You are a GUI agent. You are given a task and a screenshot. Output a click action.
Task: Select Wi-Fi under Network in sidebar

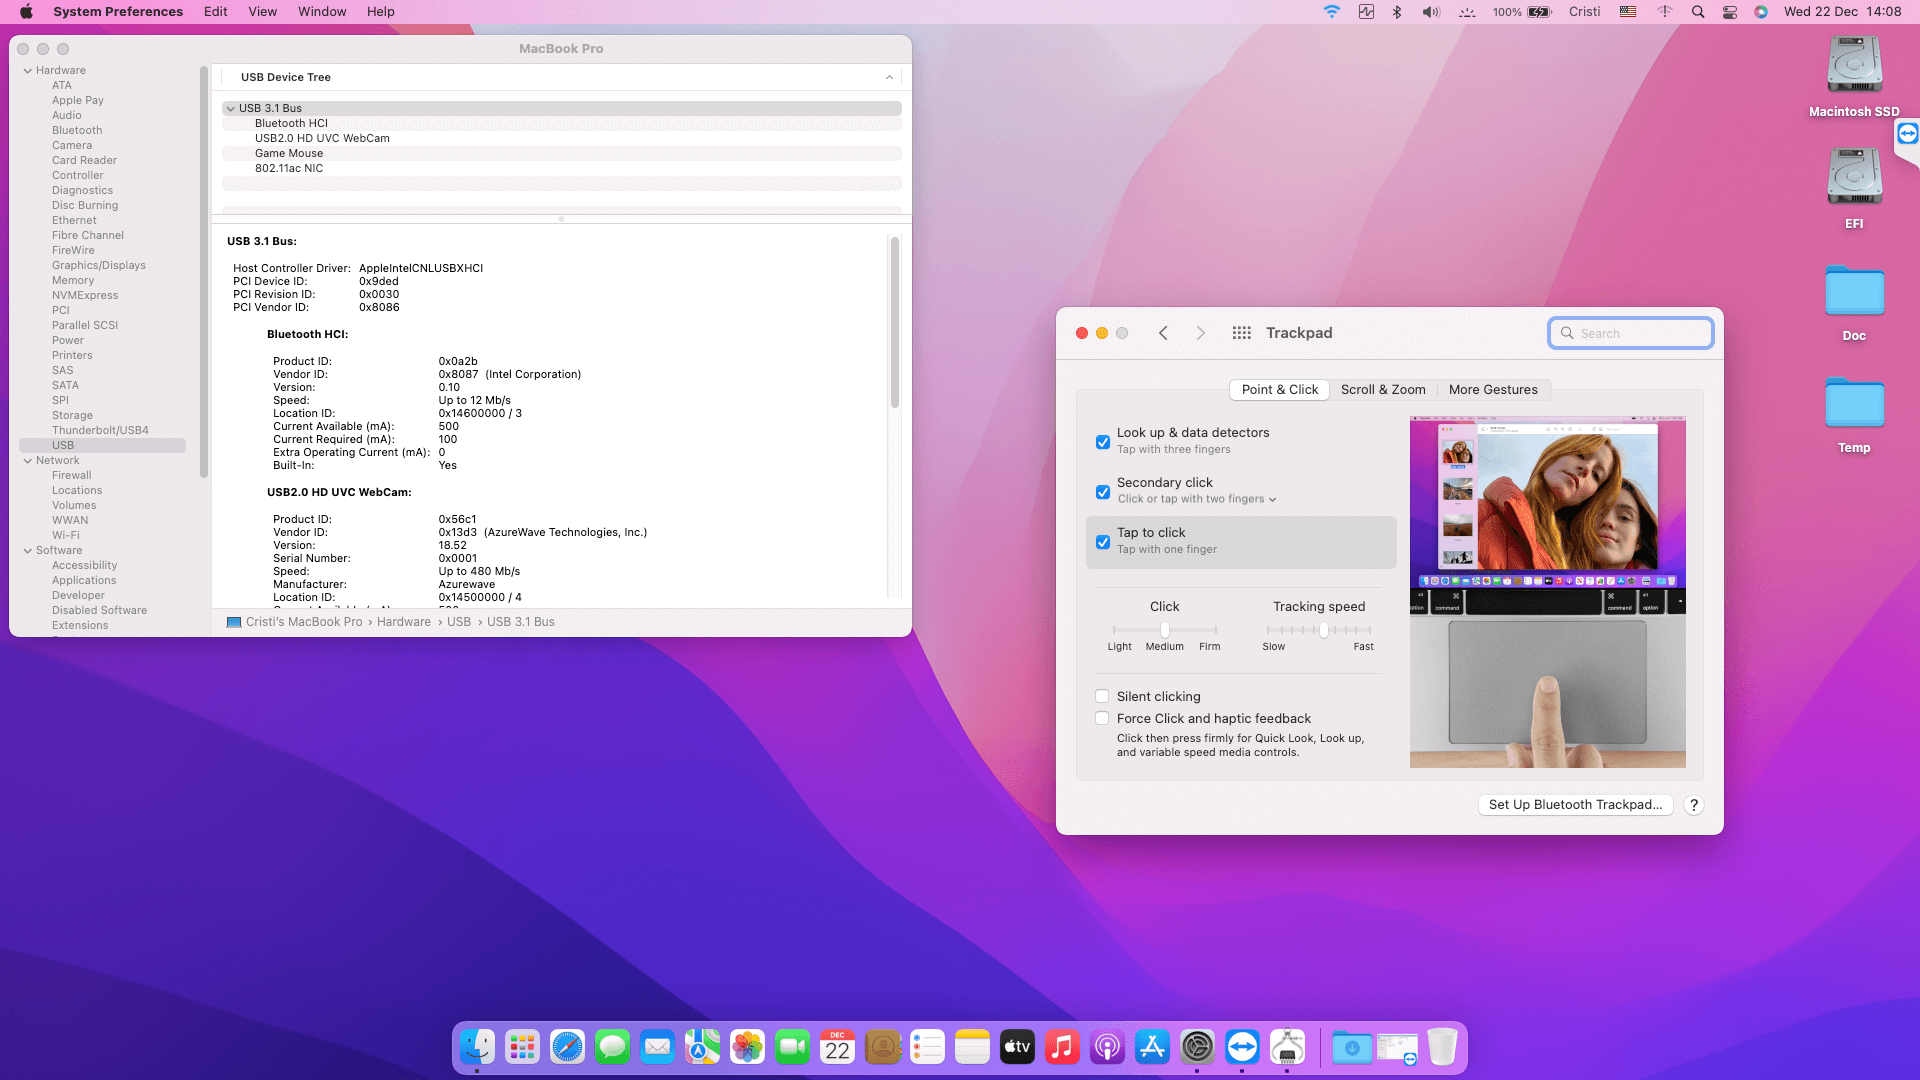66,536
